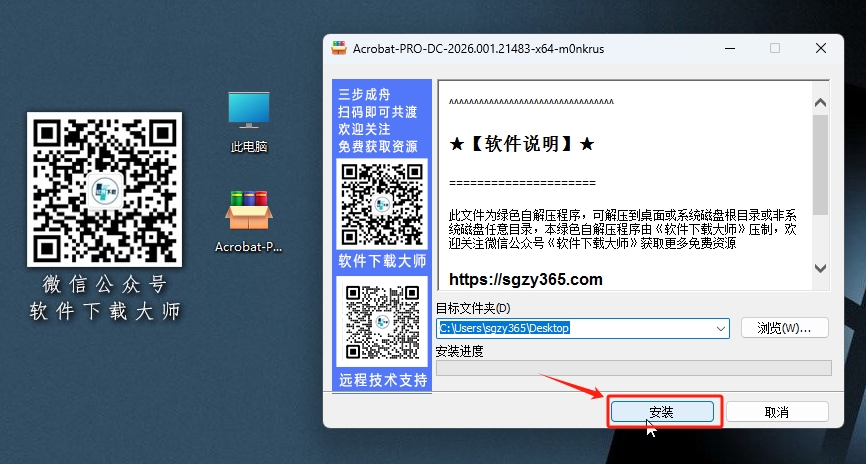
Task: Click the 扫码即可共渡 sidebar text
Action: tap(378, 112)
